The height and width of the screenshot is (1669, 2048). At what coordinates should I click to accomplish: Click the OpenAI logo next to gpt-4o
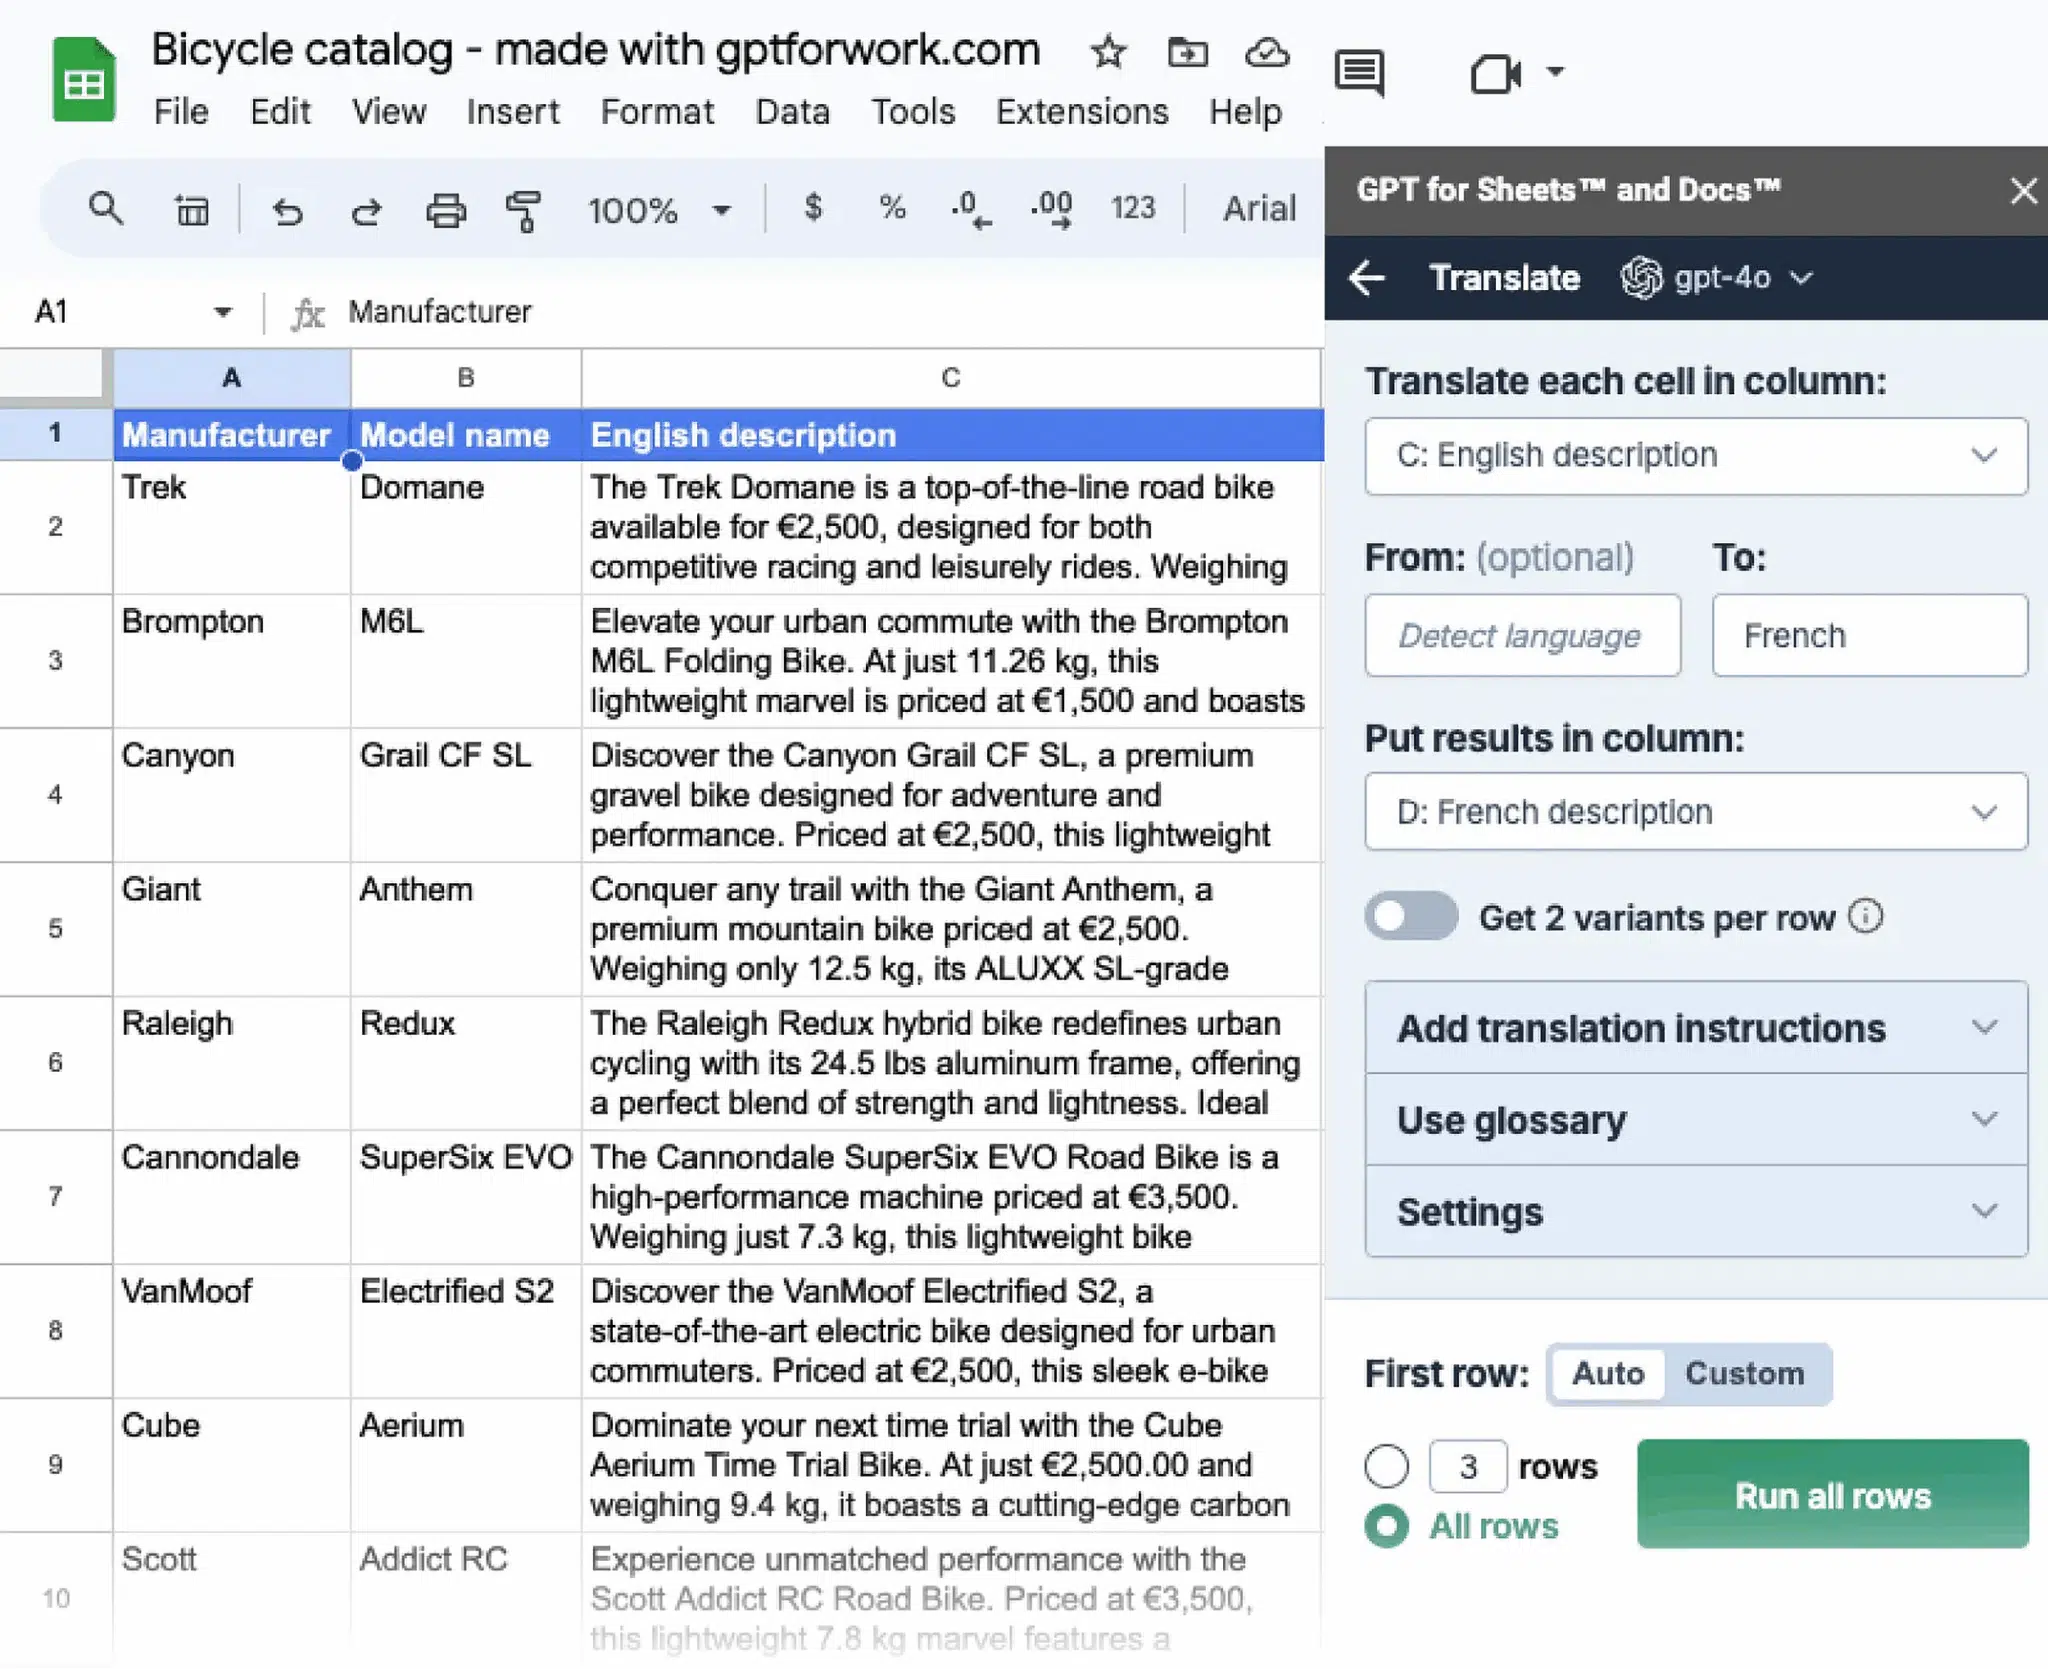[1641, 277]
